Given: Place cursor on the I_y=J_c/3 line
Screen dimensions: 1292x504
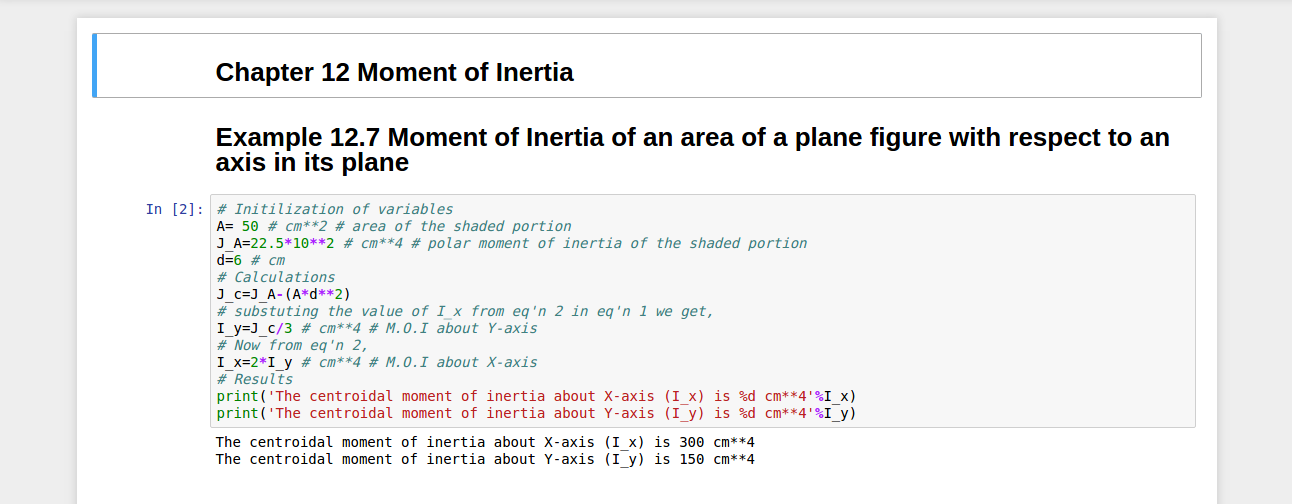Looking at the screenshot, I should coord(254,328).
